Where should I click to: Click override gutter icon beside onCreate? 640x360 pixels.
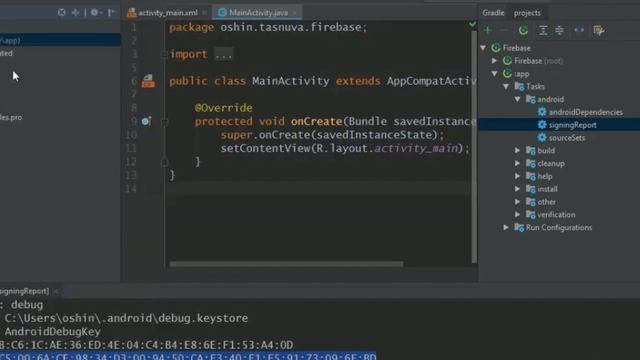pyautogui.click(x=146, y=121)
